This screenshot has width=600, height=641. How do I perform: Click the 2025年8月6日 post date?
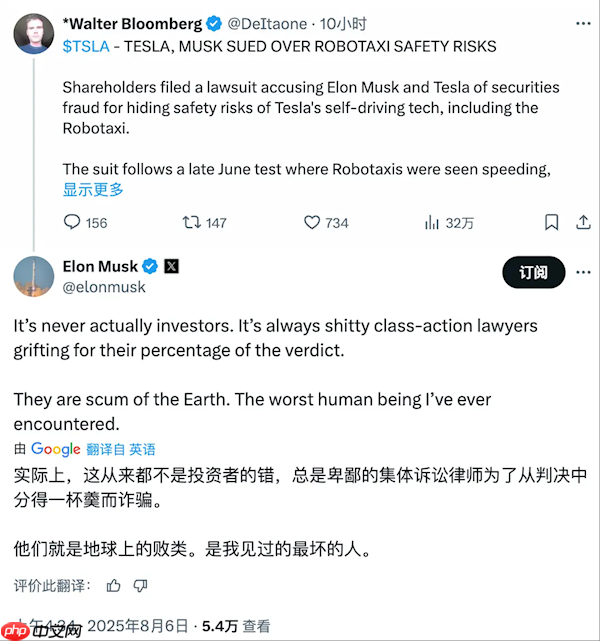138,626
